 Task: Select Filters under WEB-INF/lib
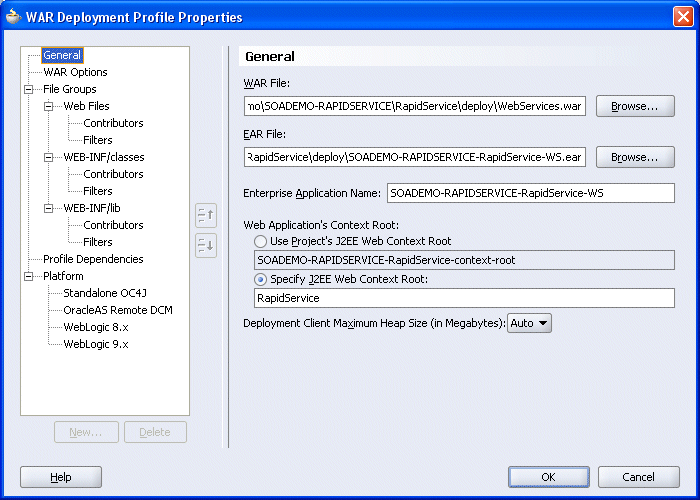98,242
